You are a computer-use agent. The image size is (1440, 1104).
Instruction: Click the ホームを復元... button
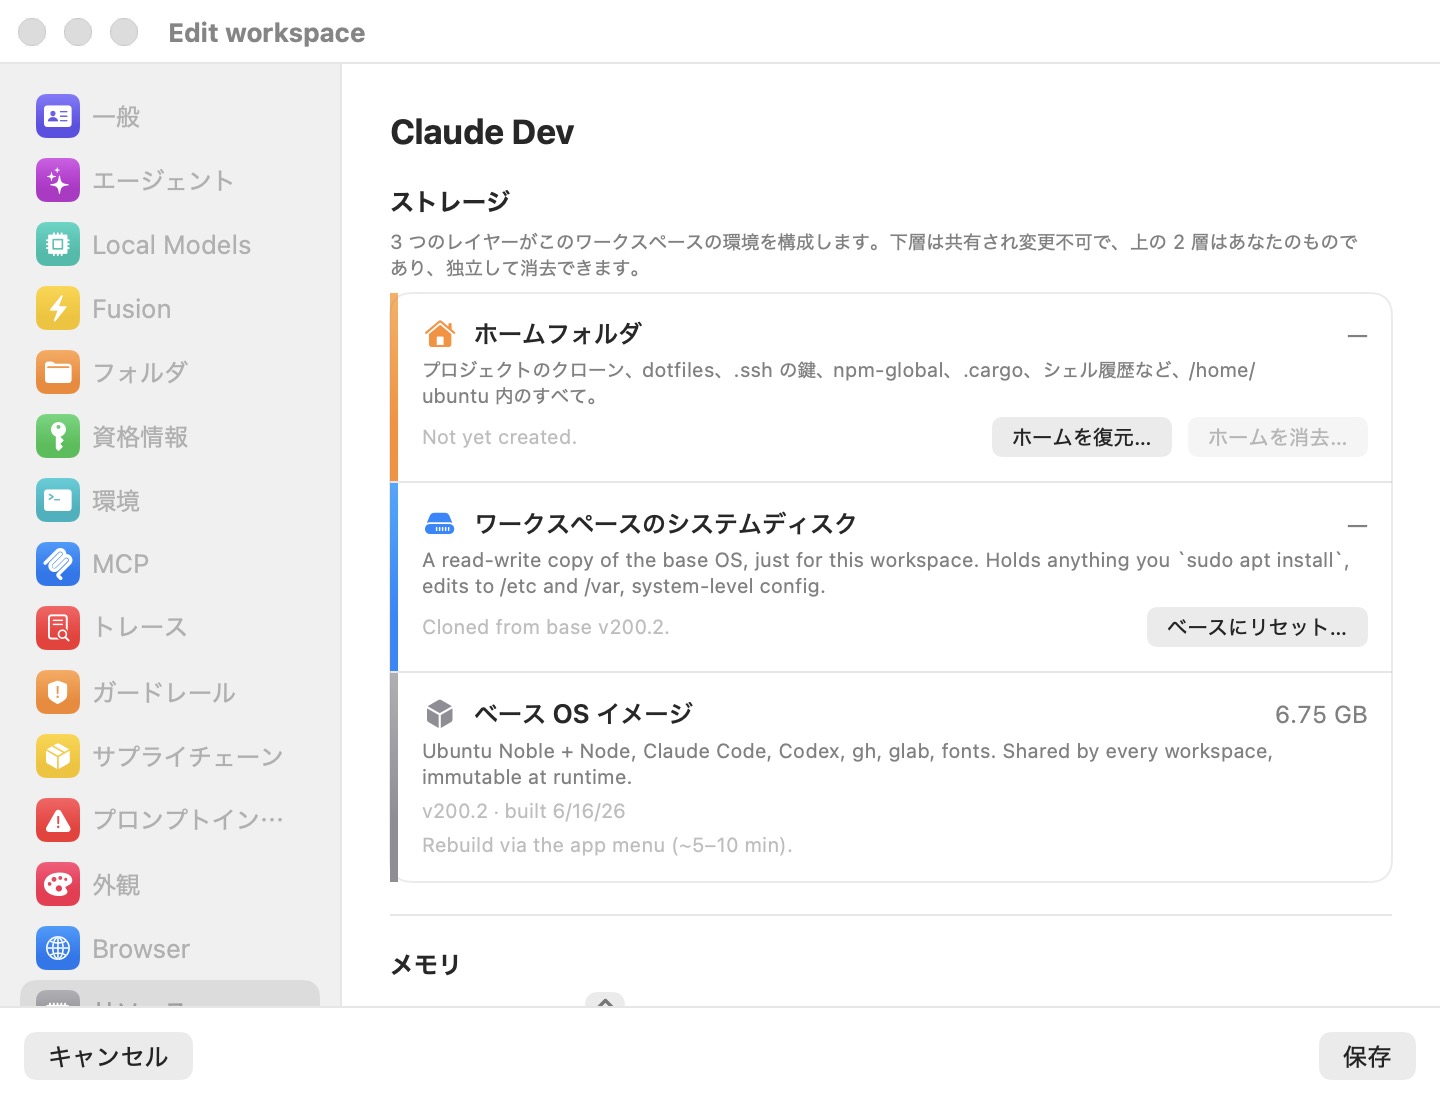pos(1081,437)
